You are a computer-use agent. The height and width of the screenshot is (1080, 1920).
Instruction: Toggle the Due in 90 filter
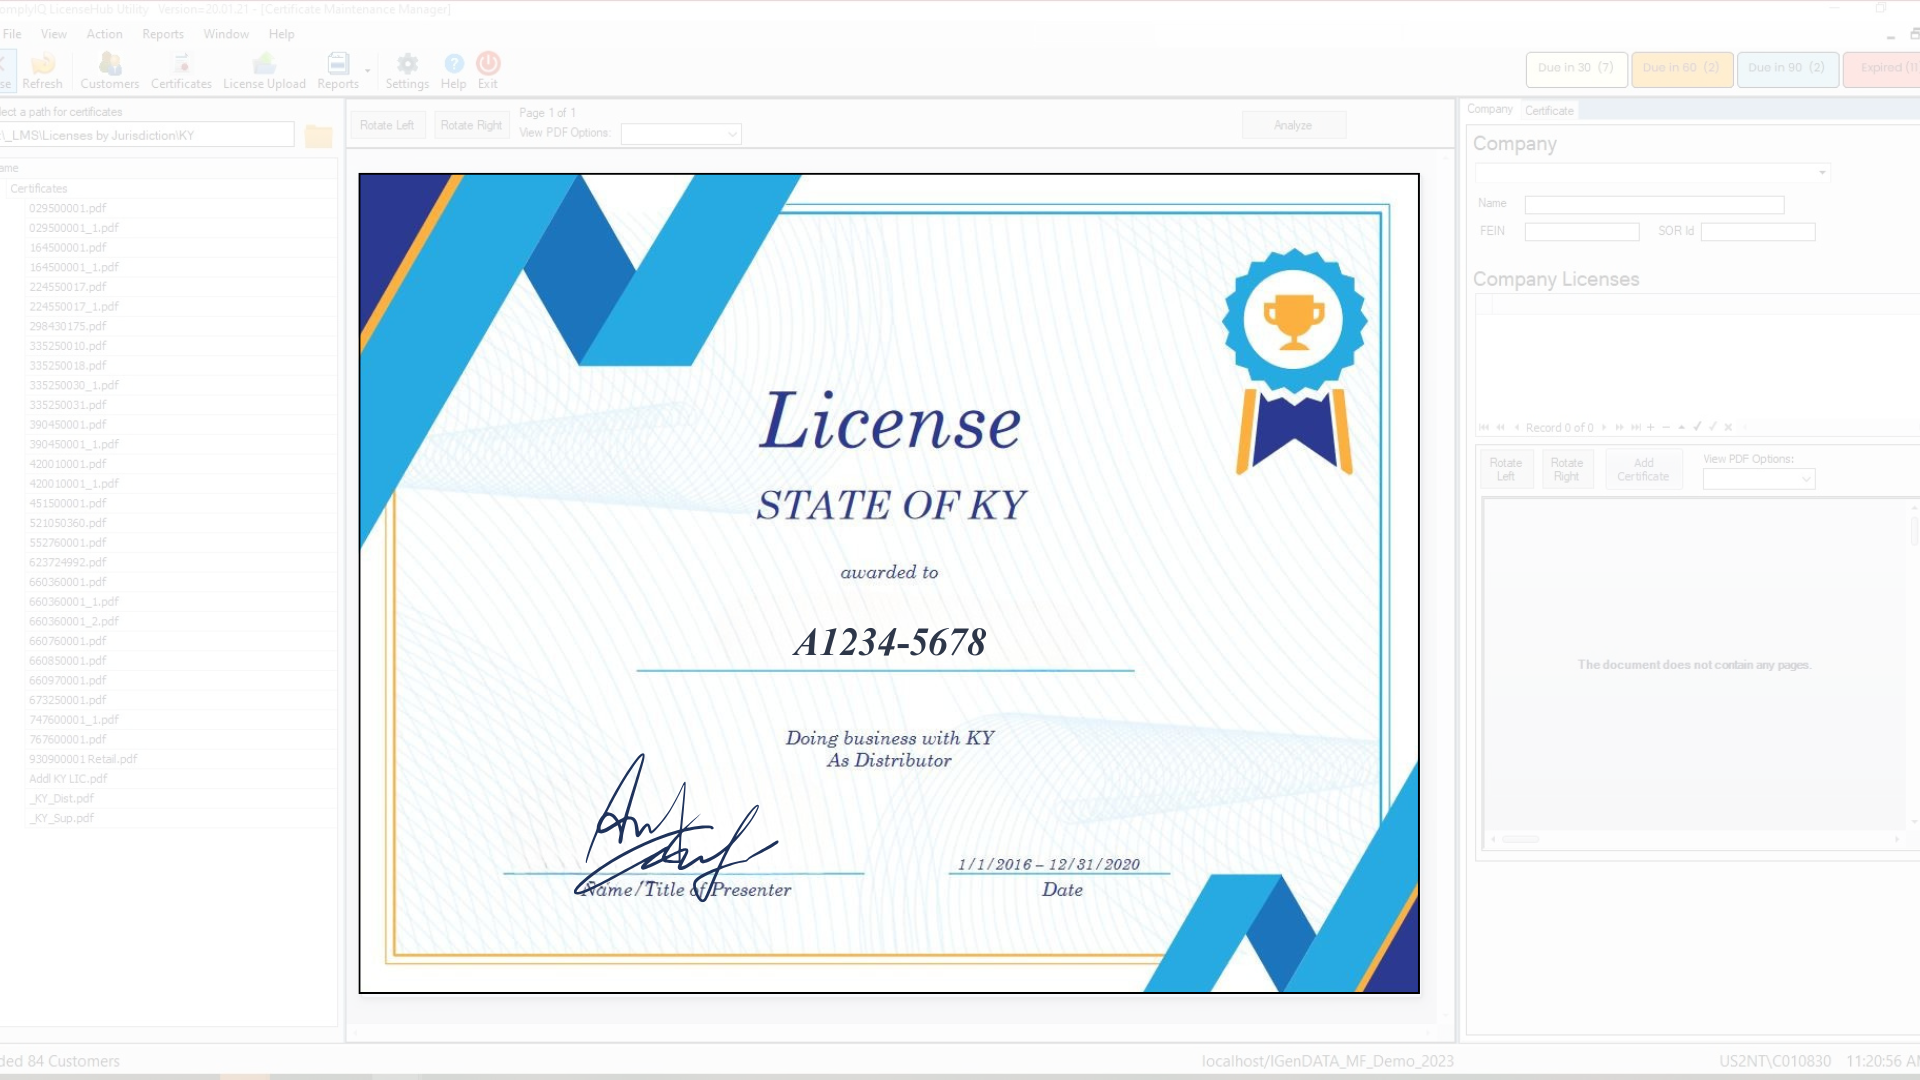[x=1786, y=68]
